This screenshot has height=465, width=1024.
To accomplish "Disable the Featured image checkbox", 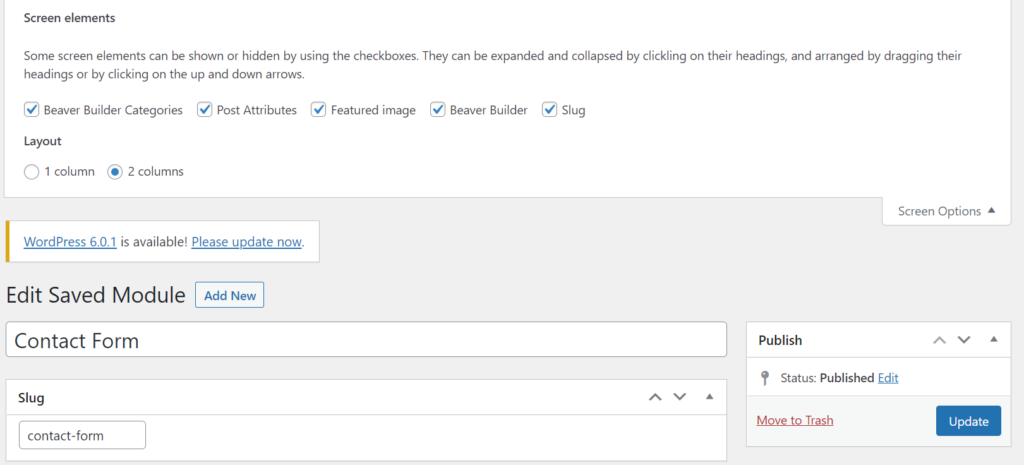I will click(x=319, y=110).
